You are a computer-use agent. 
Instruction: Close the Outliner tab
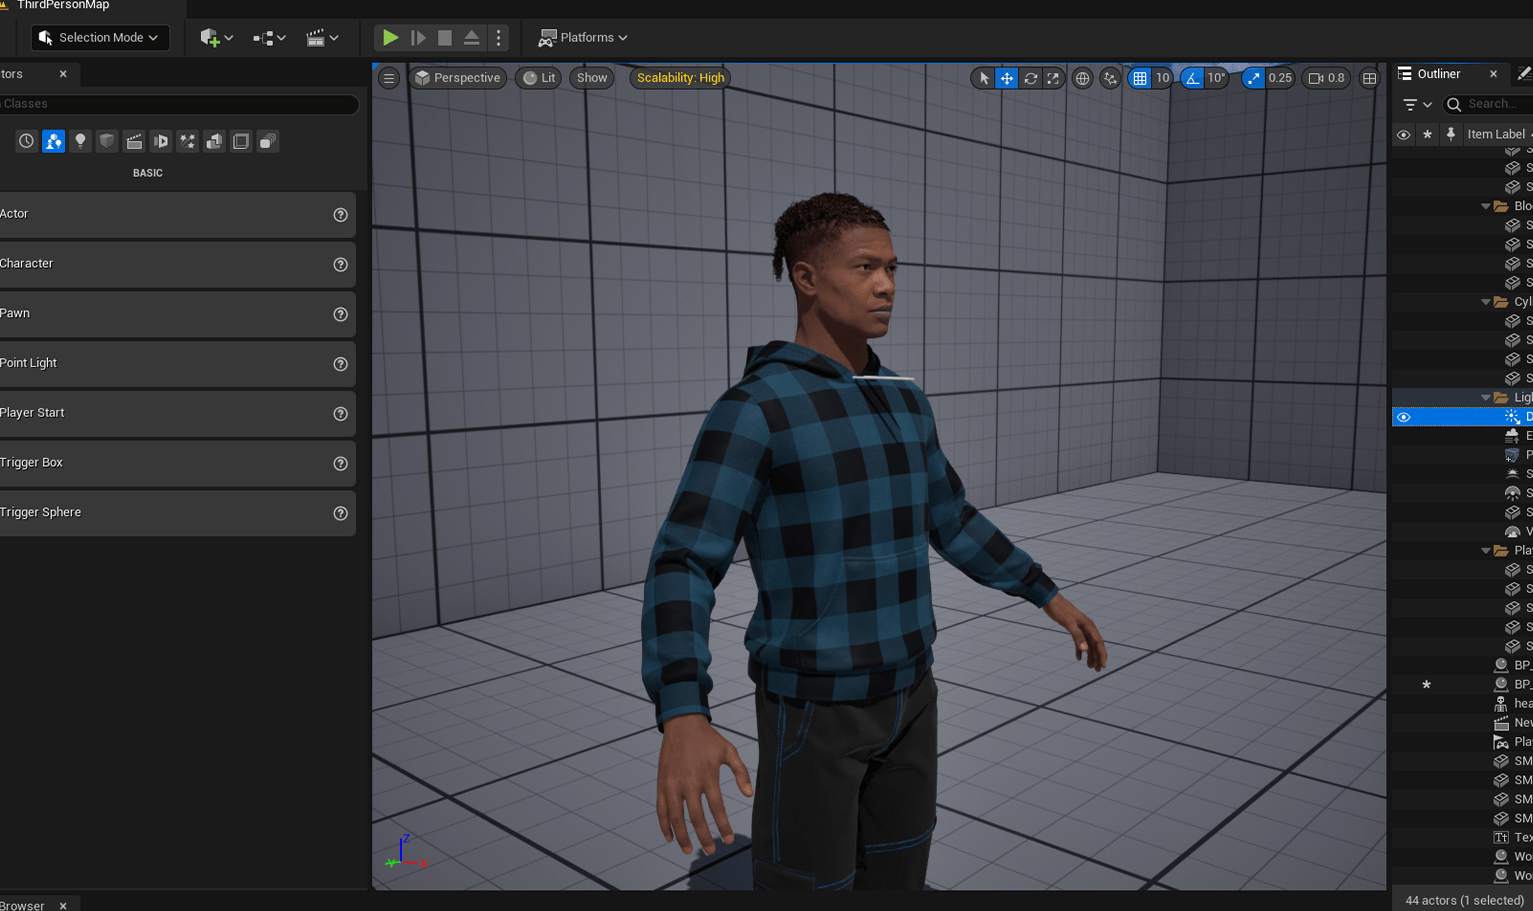coord(1493,74)
